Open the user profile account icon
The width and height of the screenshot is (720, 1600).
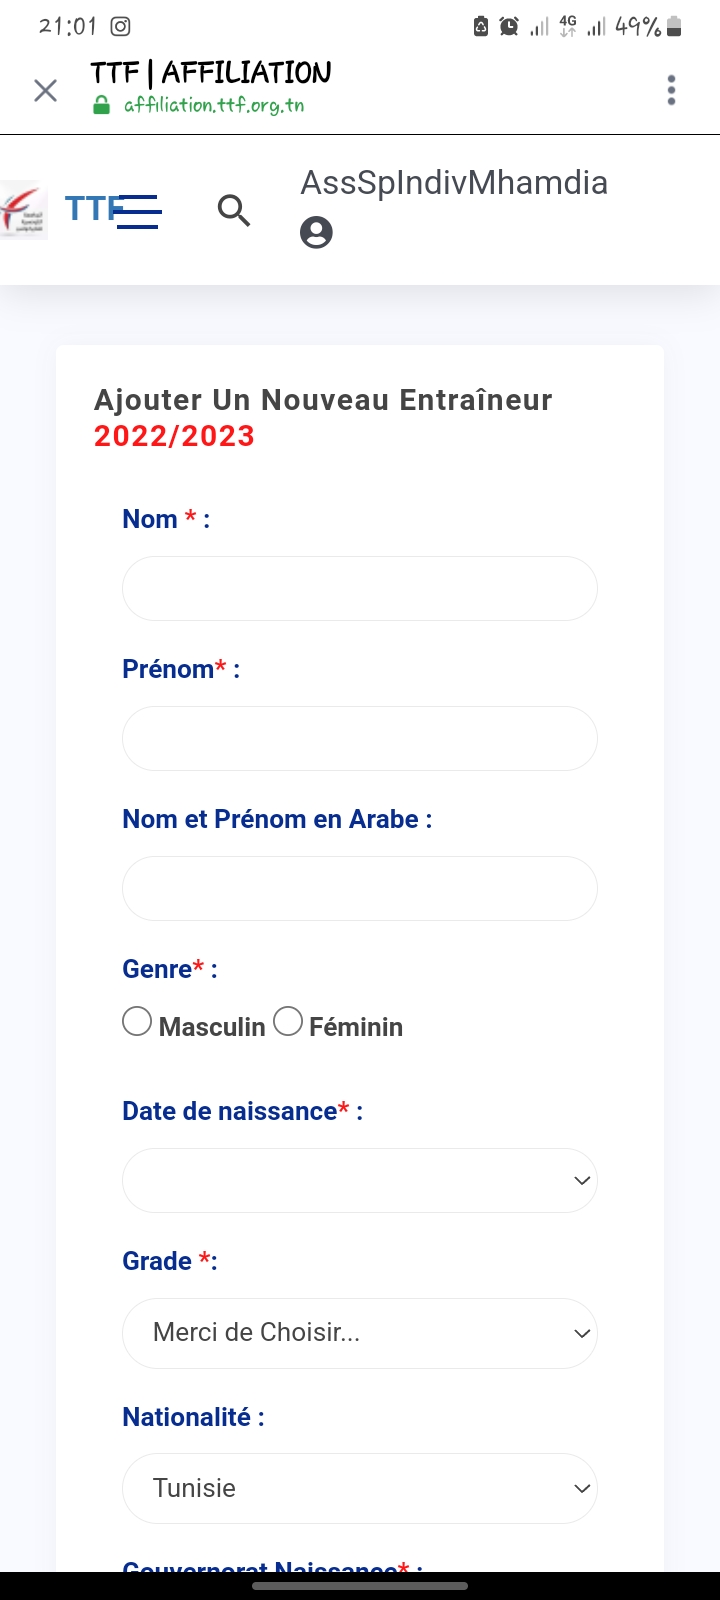pyautogui.click(x=316, y=233)
